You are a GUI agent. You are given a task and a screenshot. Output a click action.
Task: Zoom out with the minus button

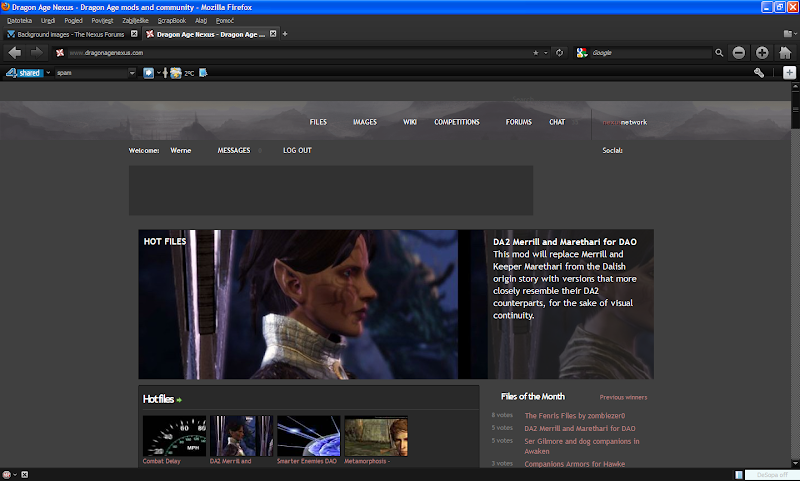pos(738,53)
